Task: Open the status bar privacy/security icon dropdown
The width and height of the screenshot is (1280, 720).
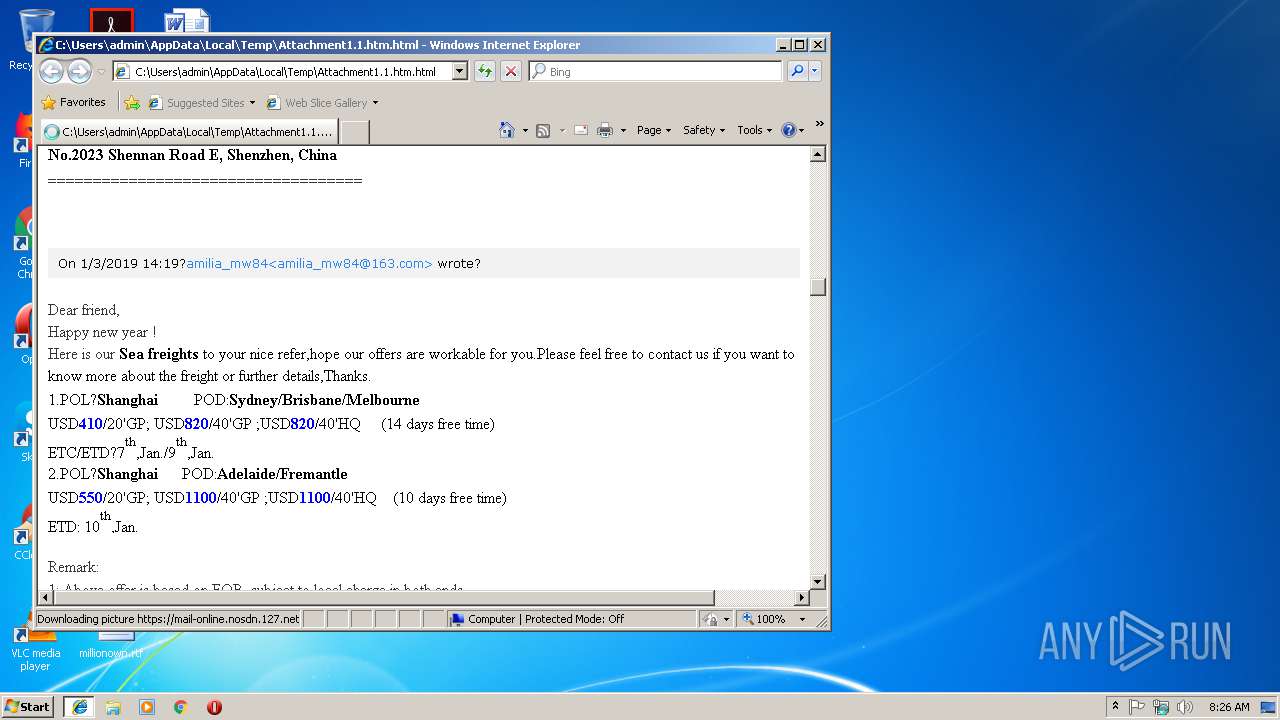Action: (716, 619)
